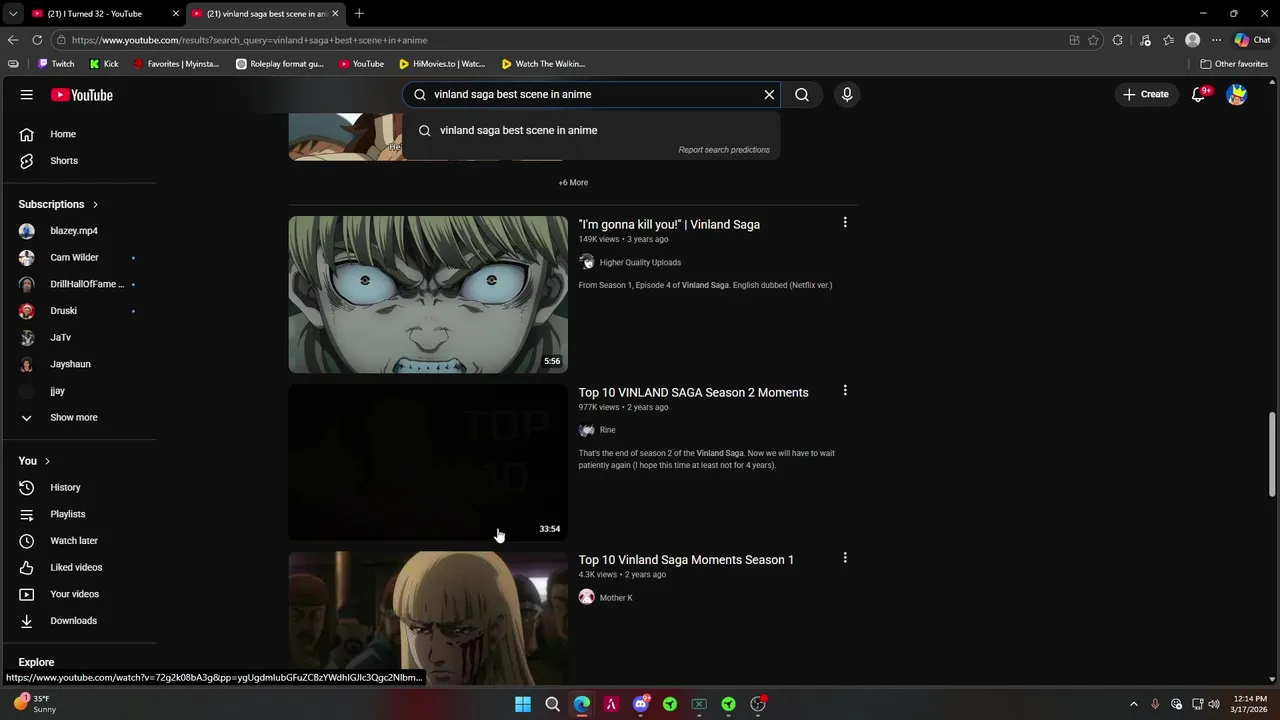Expand the Subscriptions section header
Screen dimensions: 1280x720
pyautogui.click(x=59, y=204)
